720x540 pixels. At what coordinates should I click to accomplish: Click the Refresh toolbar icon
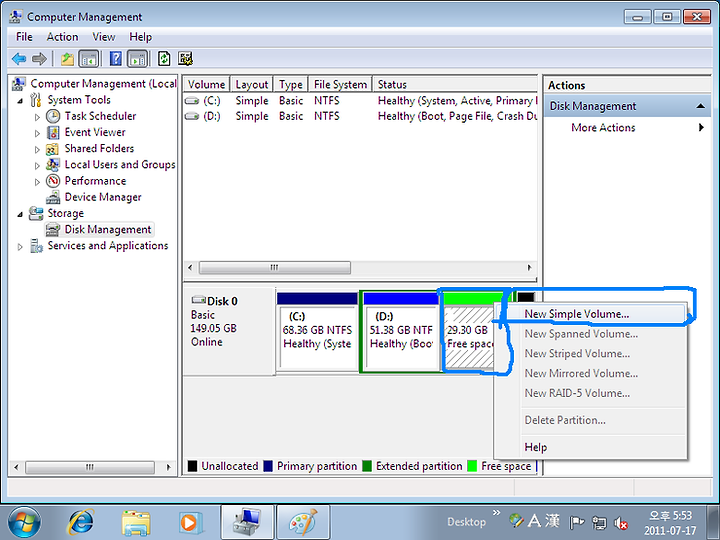click(x=164, y=59)
